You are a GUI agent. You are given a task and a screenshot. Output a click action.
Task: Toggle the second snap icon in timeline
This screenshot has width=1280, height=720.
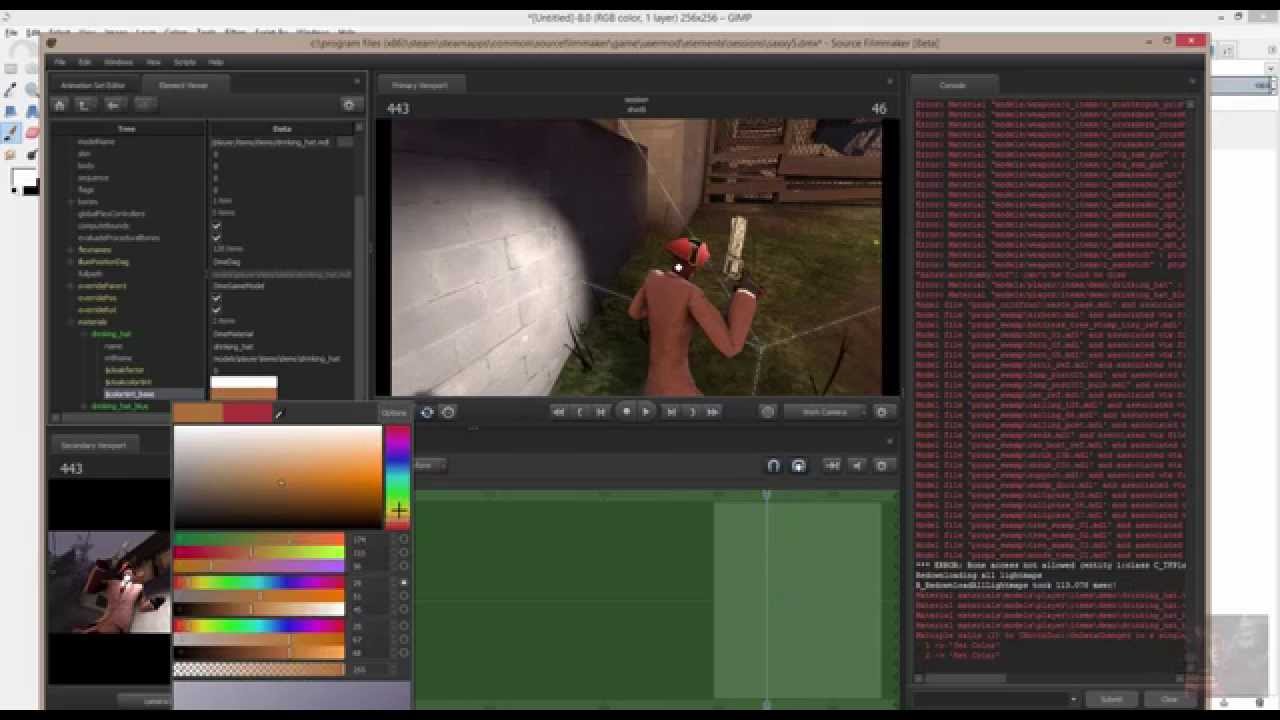tap(798, 466)
